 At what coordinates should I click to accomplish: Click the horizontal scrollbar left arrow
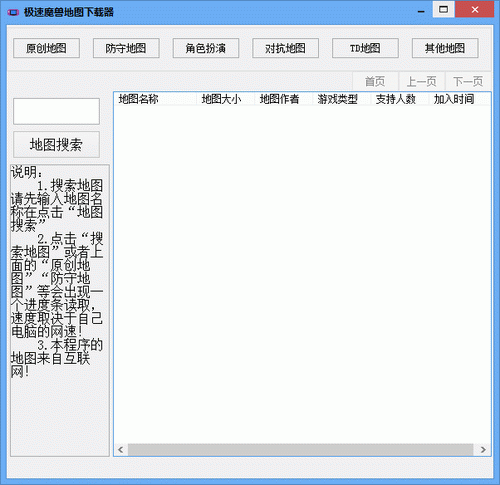(x=121, y=450)
